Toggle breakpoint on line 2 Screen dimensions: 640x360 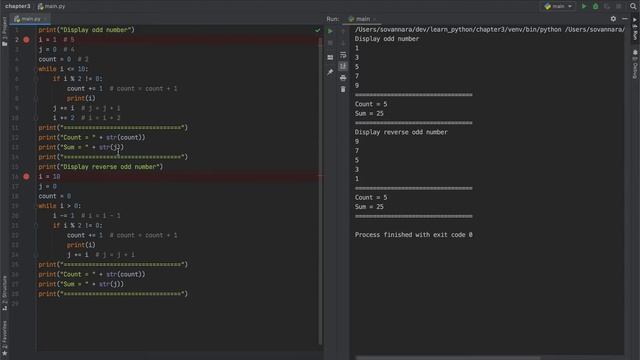coord(26,40)
